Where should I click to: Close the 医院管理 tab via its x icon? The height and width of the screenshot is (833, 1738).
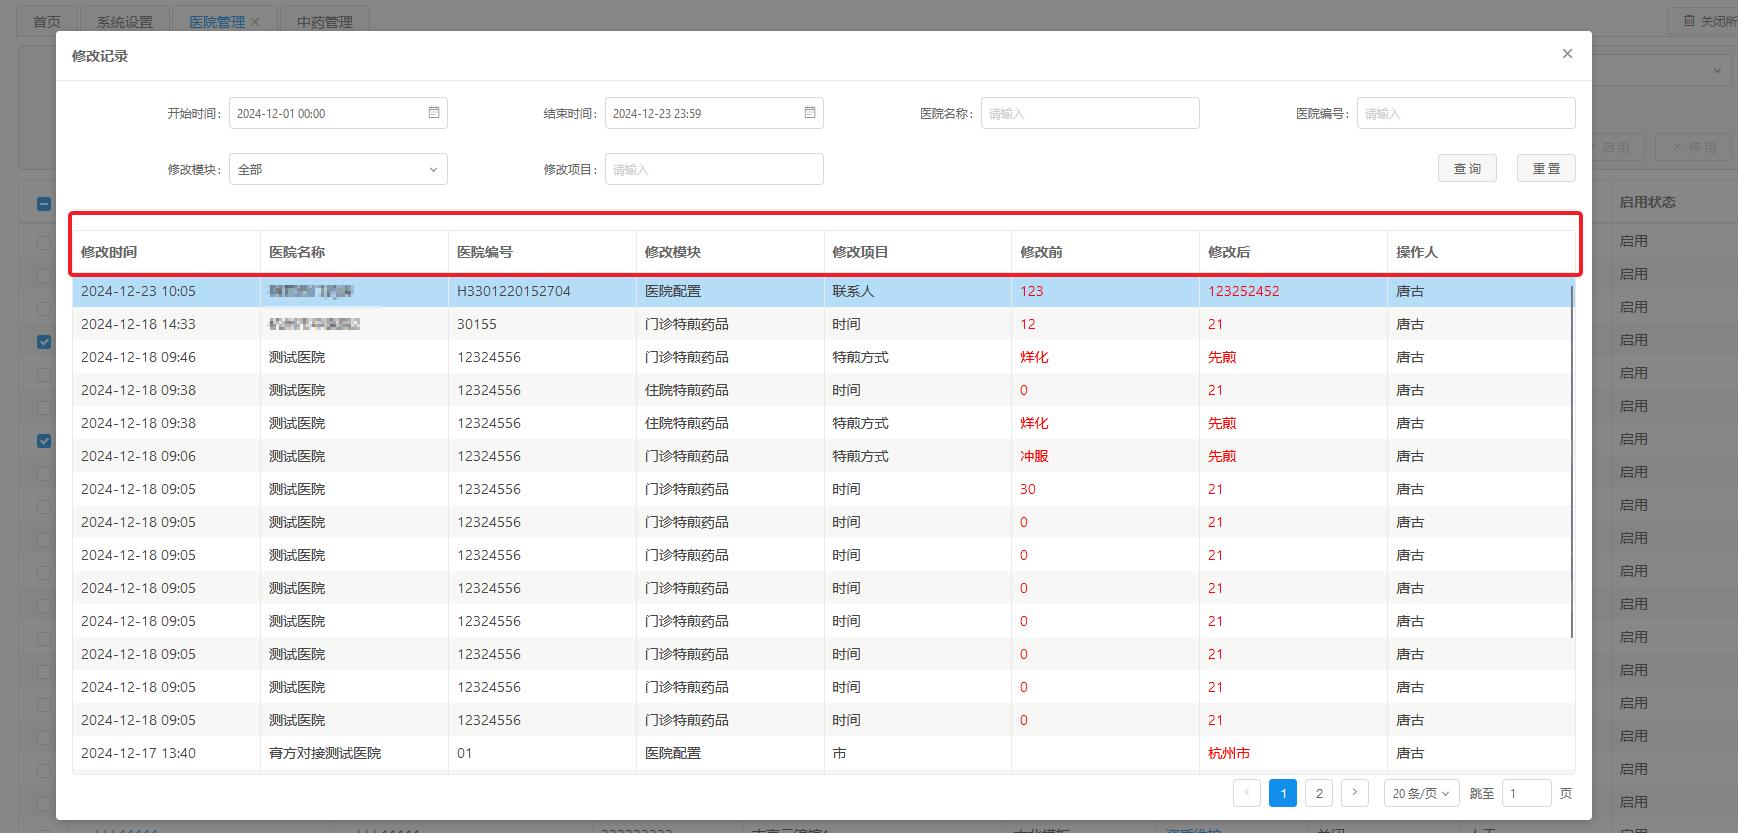click(x=255, y=22)
